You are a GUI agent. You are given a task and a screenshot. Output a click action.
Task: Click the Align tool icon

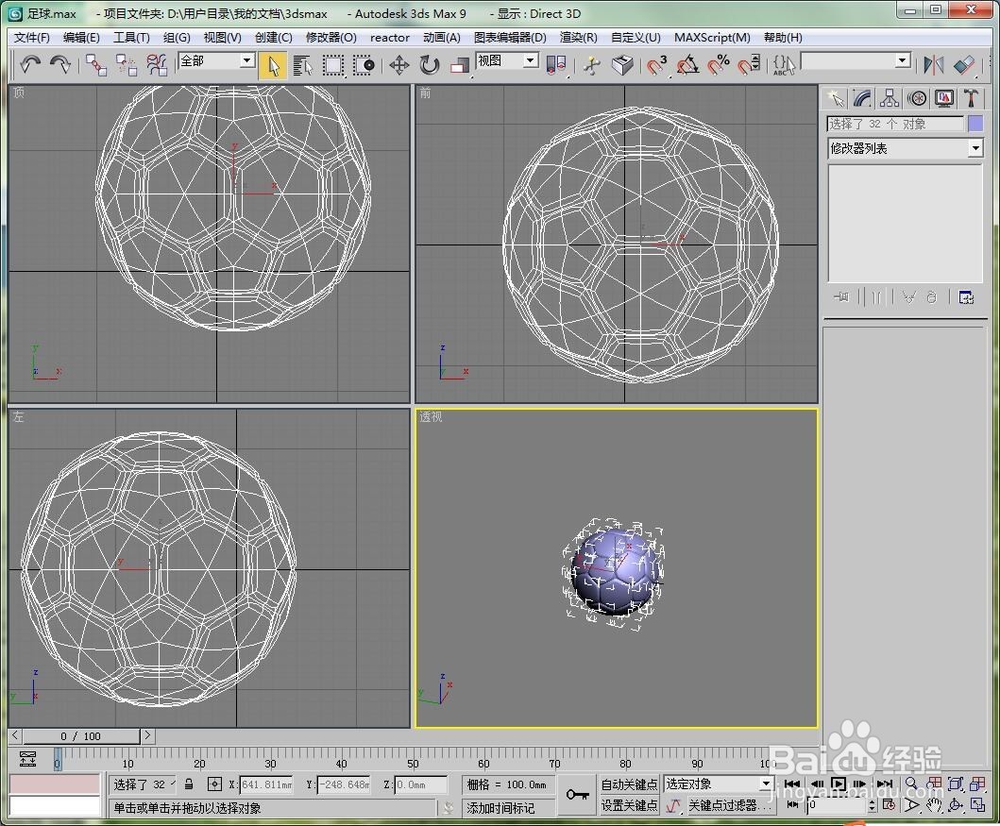click(964, 65)
